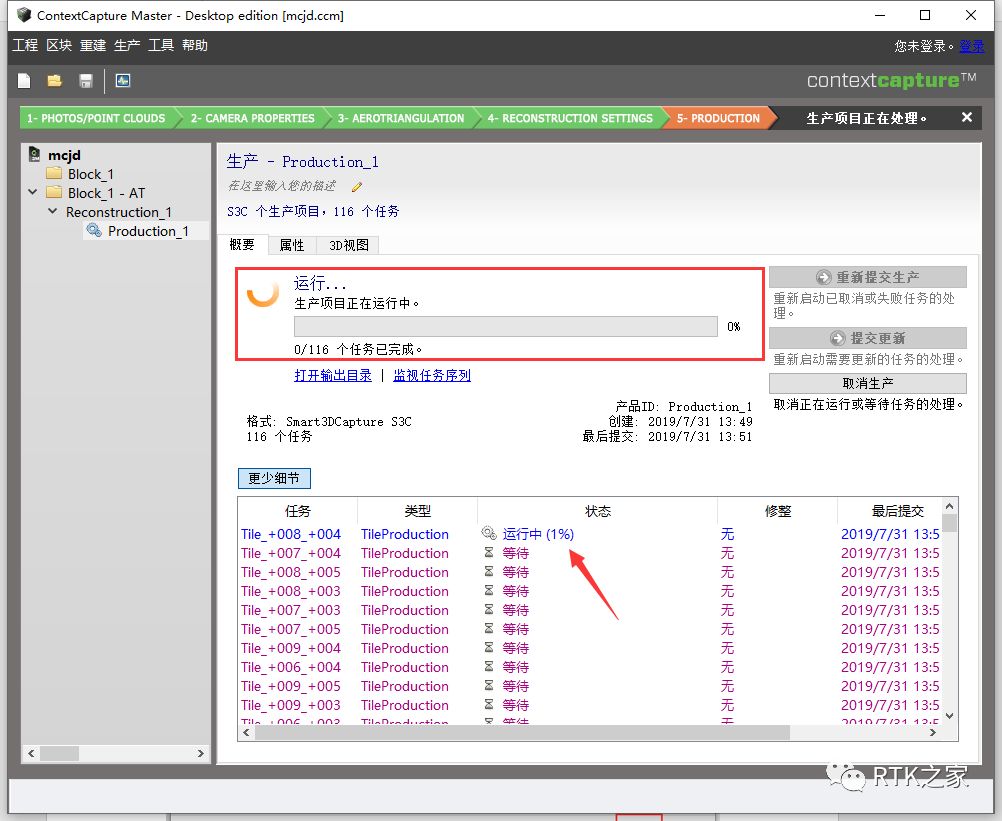
Task: Open output directory via 打开输出目录 link
Action: [x=333, y=376]
